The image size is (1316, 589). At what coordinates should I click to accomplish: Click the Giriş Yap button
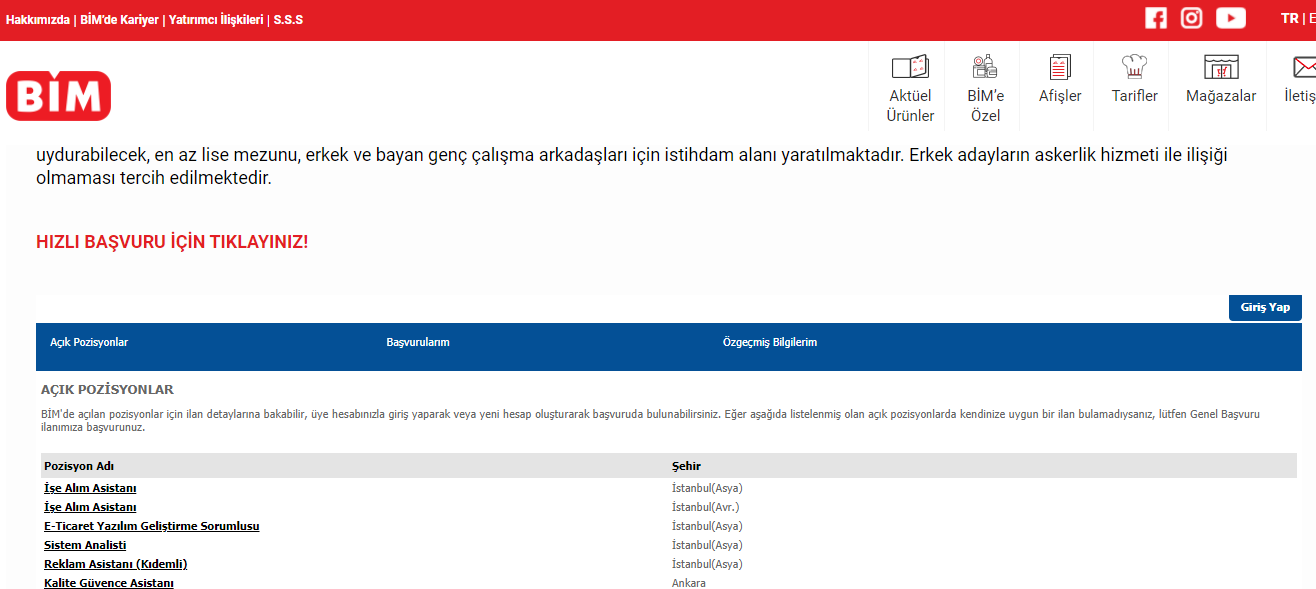(x=1265, y=308)
